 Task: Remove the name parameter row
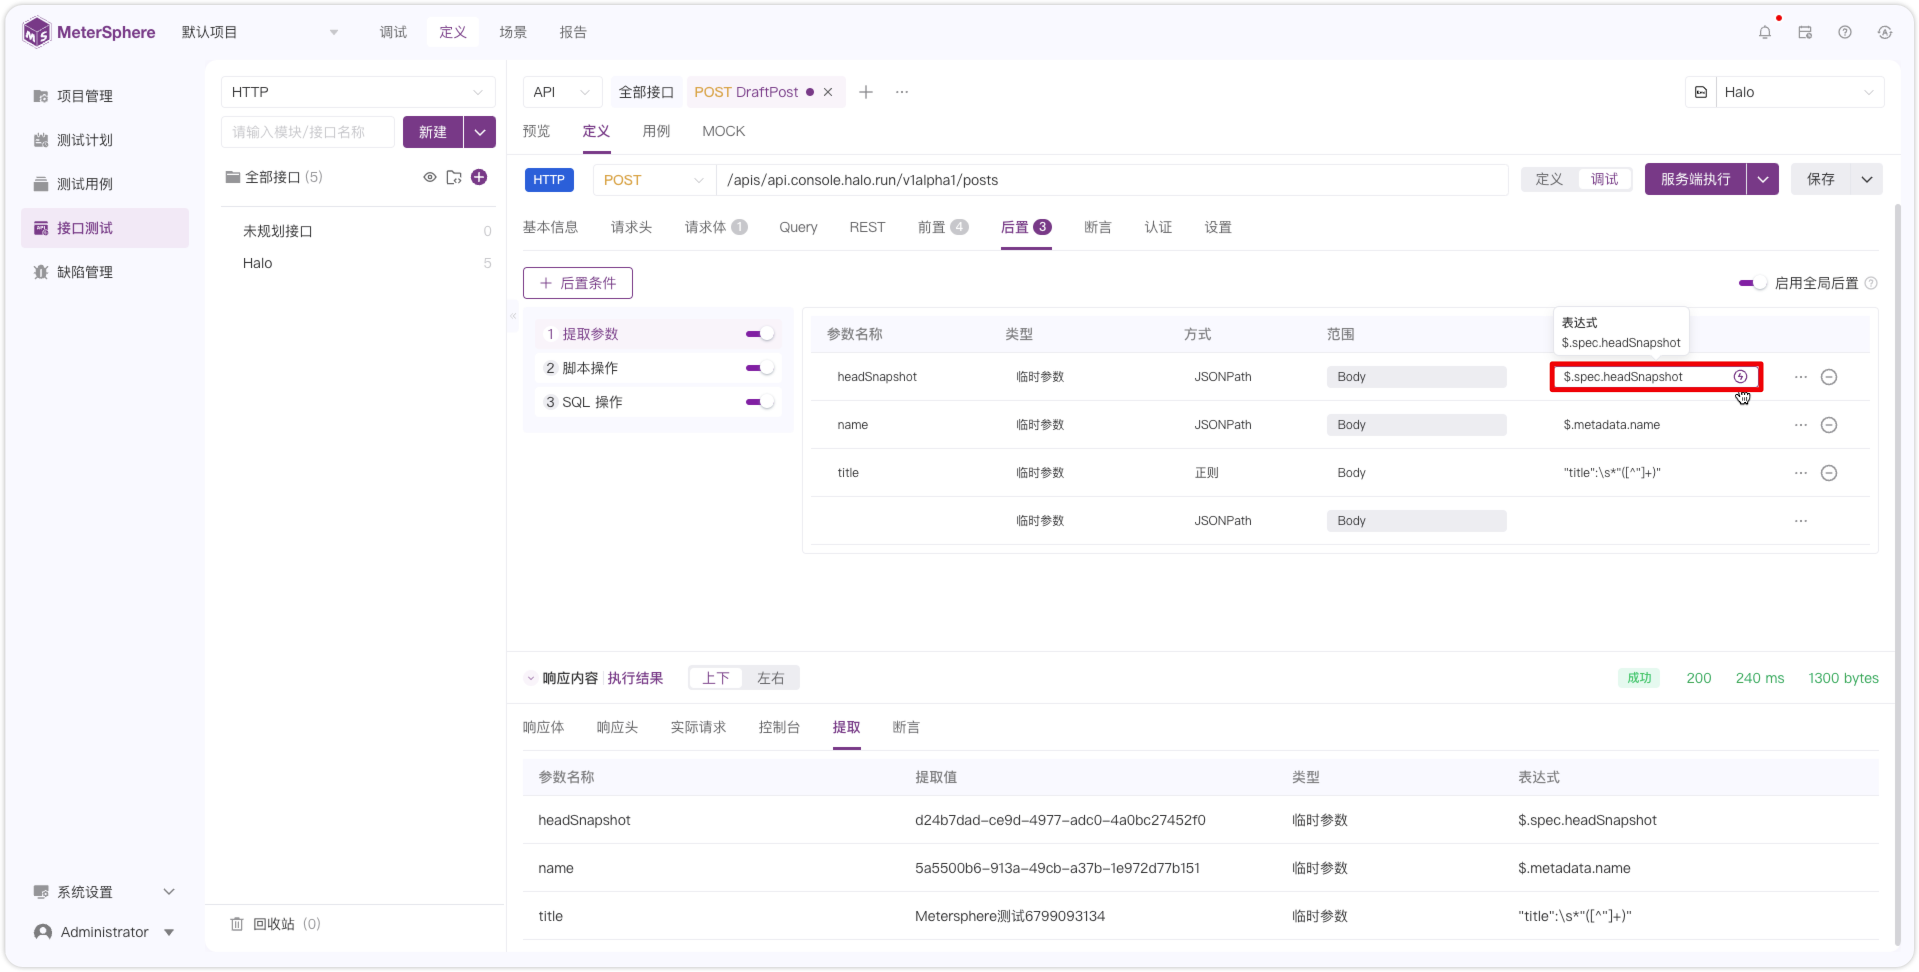click(1829, 425)
